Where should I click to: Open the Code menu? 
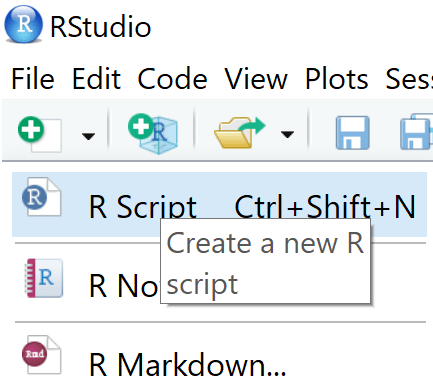(172, 79)
